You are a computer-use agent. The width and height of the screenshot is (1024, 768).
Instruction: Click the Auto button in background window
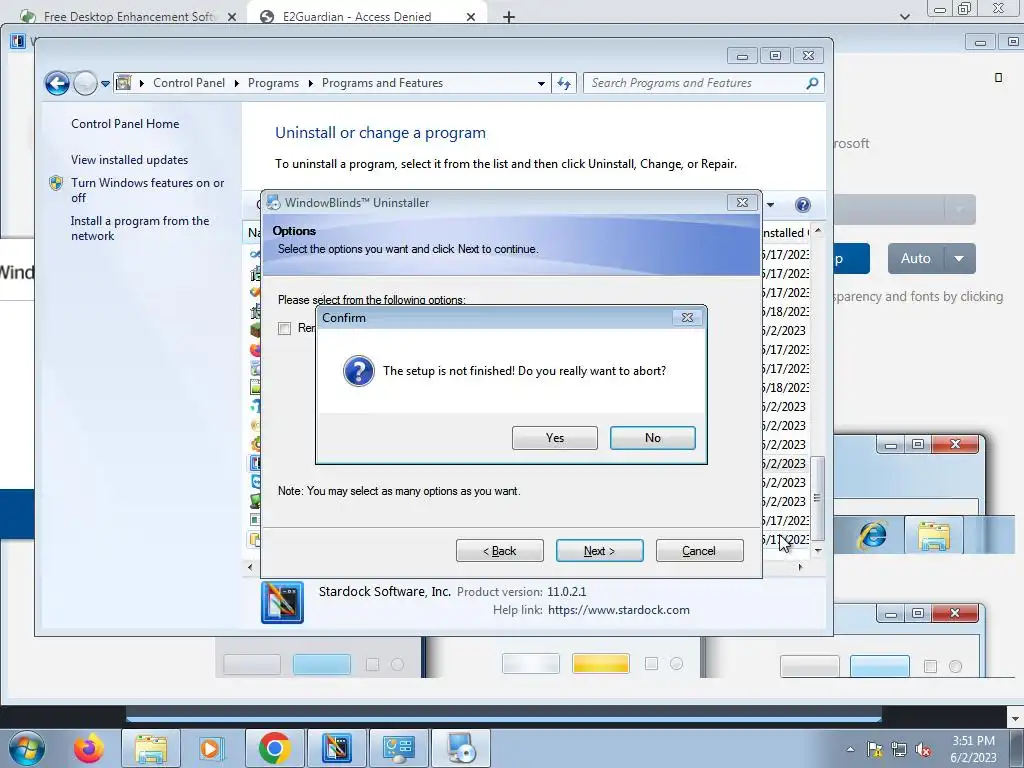click(x=916, y=259)
